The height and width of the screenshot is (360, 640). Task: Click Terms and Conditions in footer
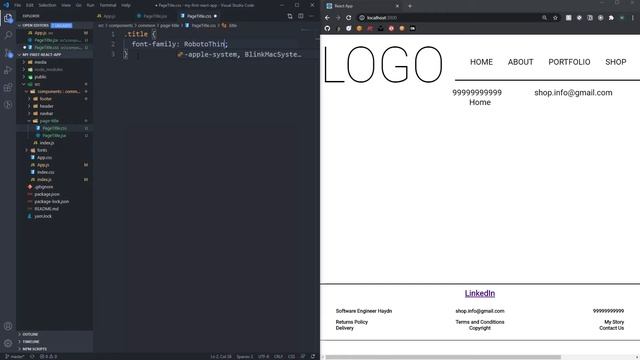480,322
